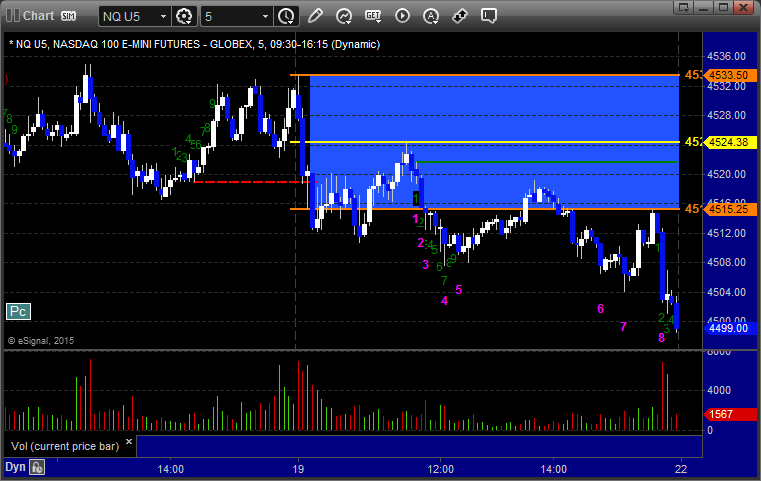Screen dimensions: 761x481
Task: Open the window options dropdown icon
Action: click(x=684, y=7)
